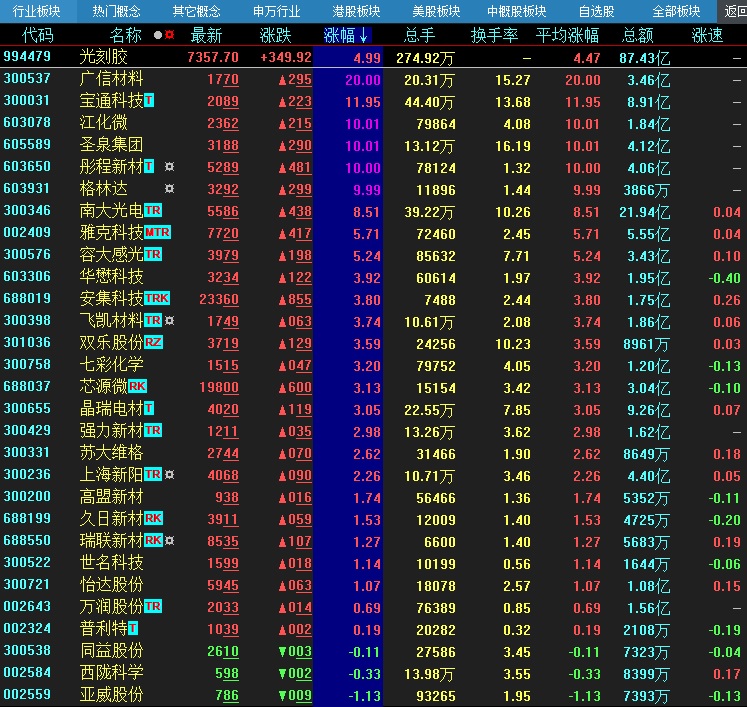The image size is (747, 707).
Task: Click the RZ badge beside 双乐股份
Action: [x=153, y=343]
